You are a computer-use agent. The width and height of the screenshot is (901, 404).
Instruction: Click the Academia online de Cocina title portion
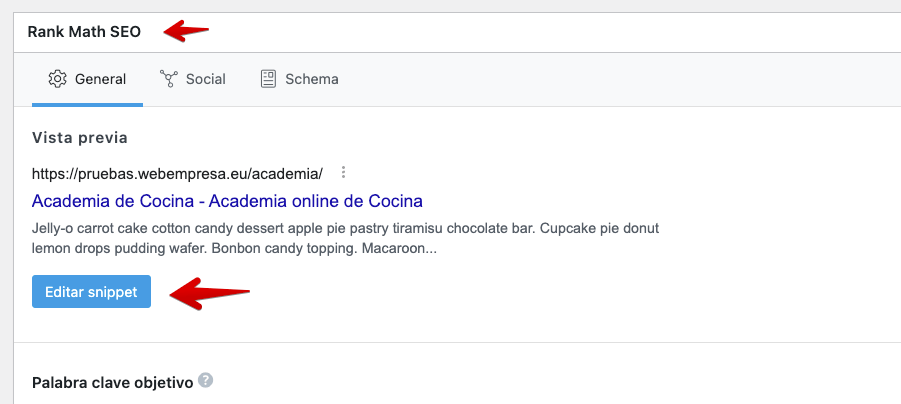click(315, 201)
